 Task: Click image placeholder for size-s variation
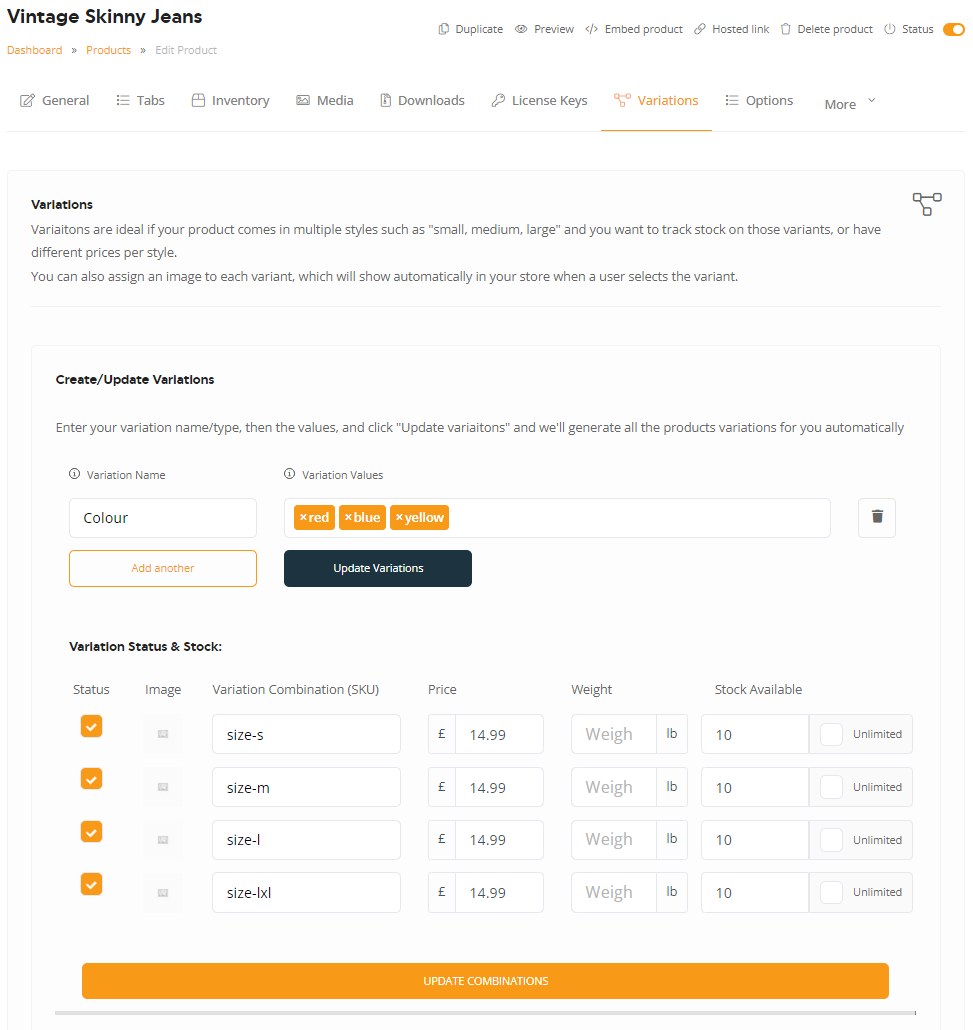pos(163,734)
